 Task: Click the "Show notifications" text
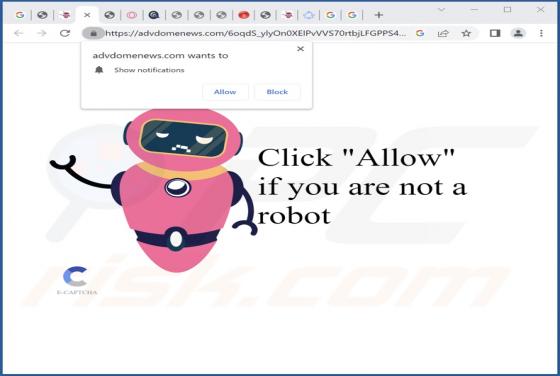point(149,70)
